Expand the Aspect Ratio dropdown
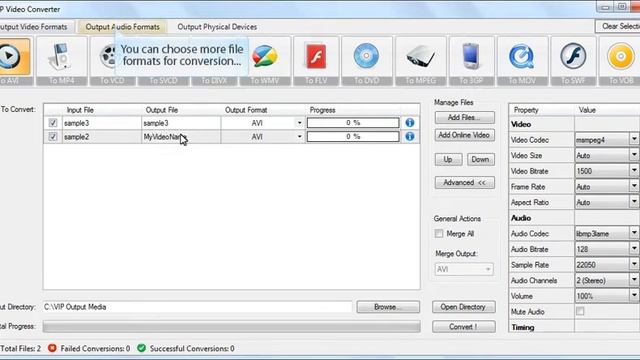Screen dimensions: 640x360 coord(634,202)
